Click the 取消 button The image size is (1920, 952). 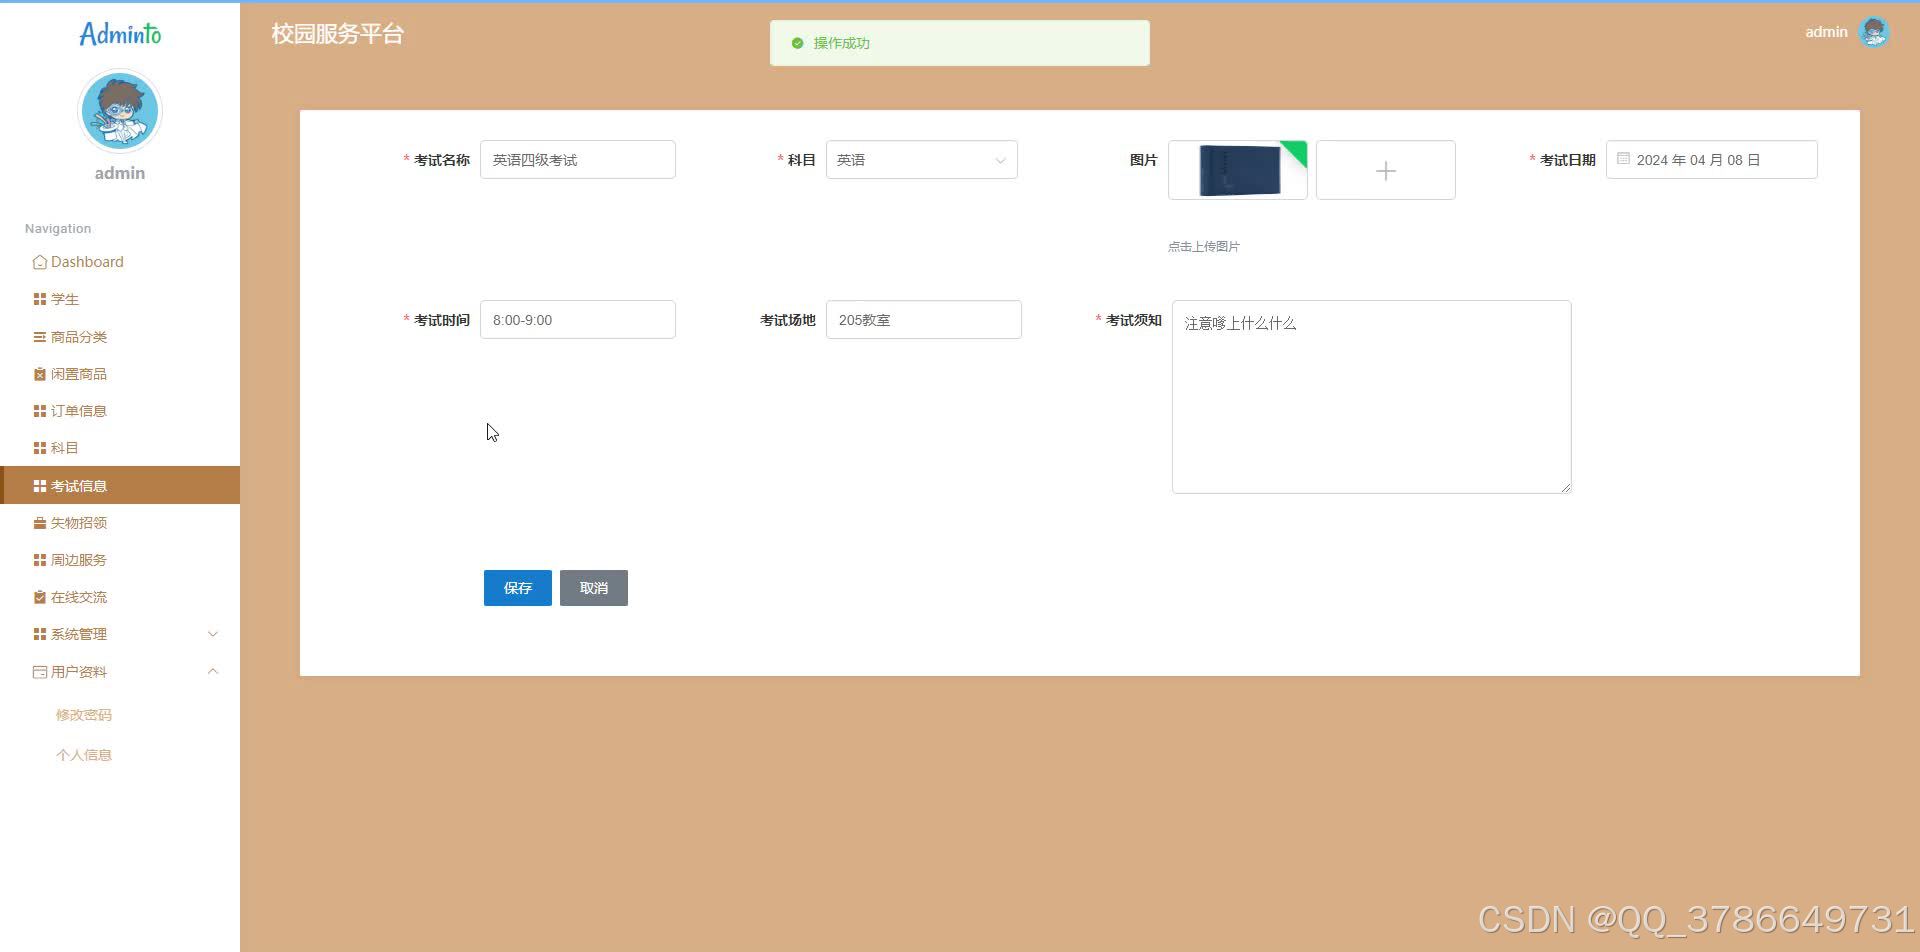coord(594,588)
